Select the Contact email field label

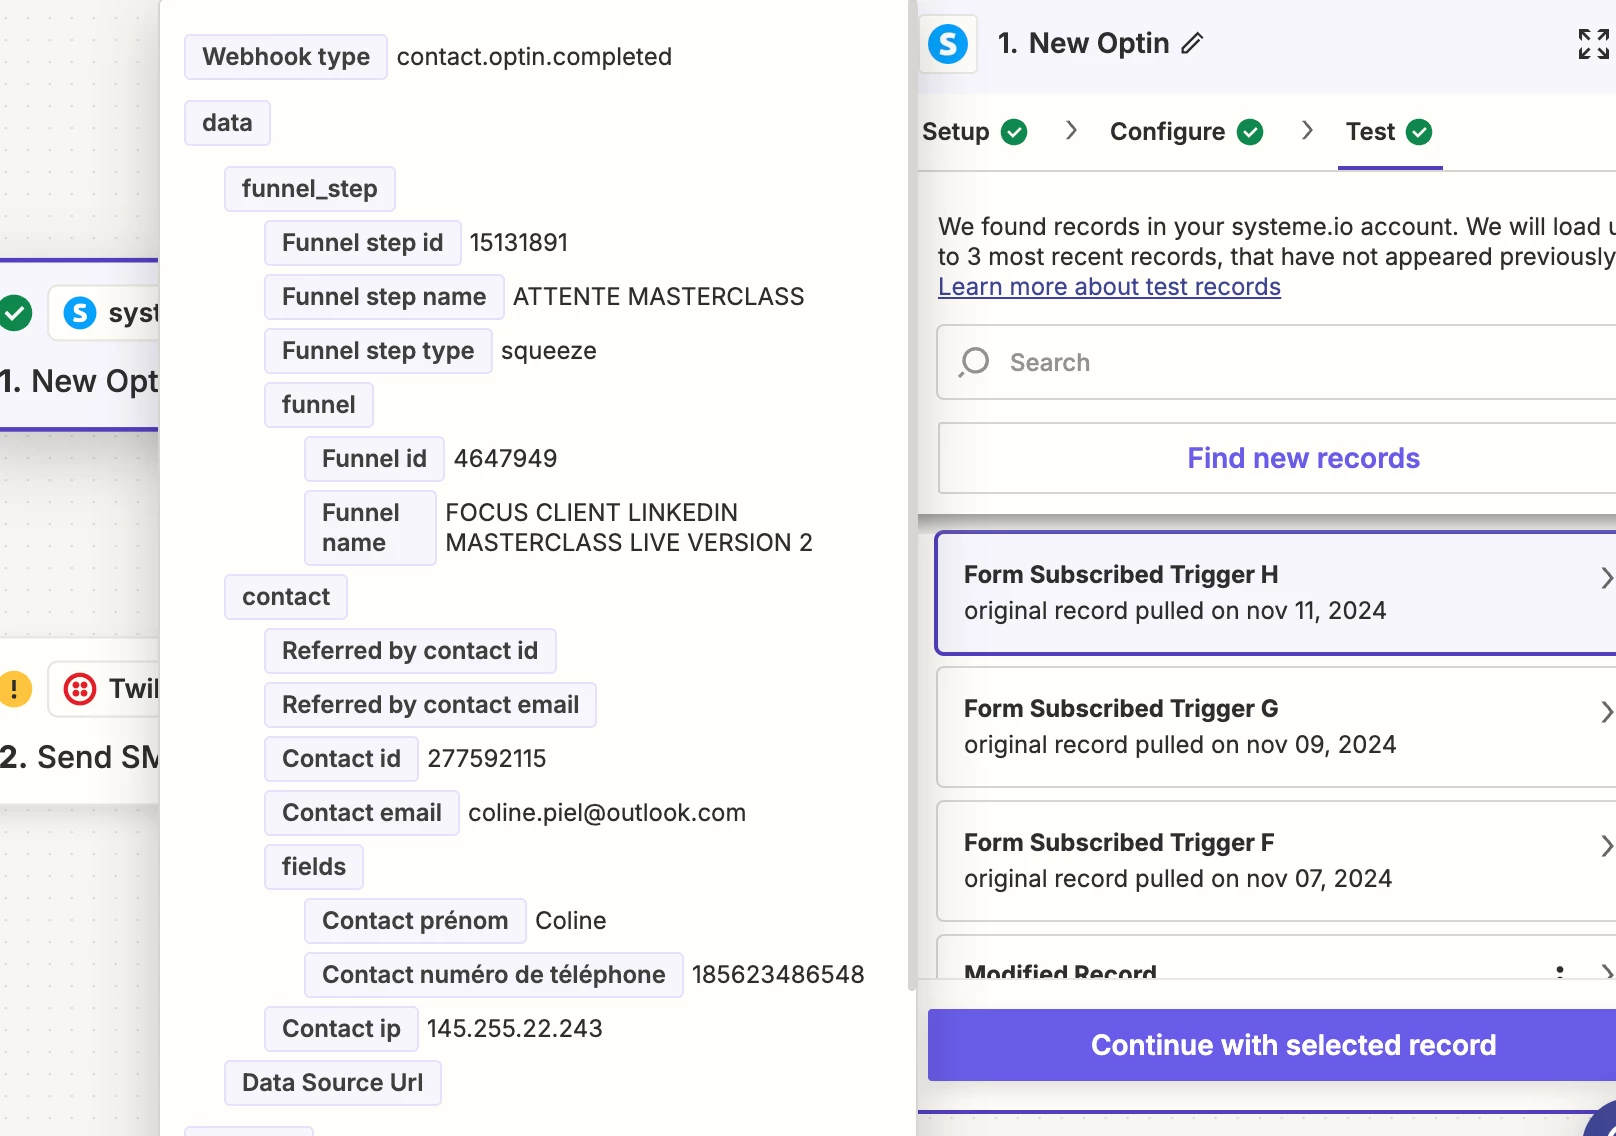pyautogui.click(x=361, y=813)
